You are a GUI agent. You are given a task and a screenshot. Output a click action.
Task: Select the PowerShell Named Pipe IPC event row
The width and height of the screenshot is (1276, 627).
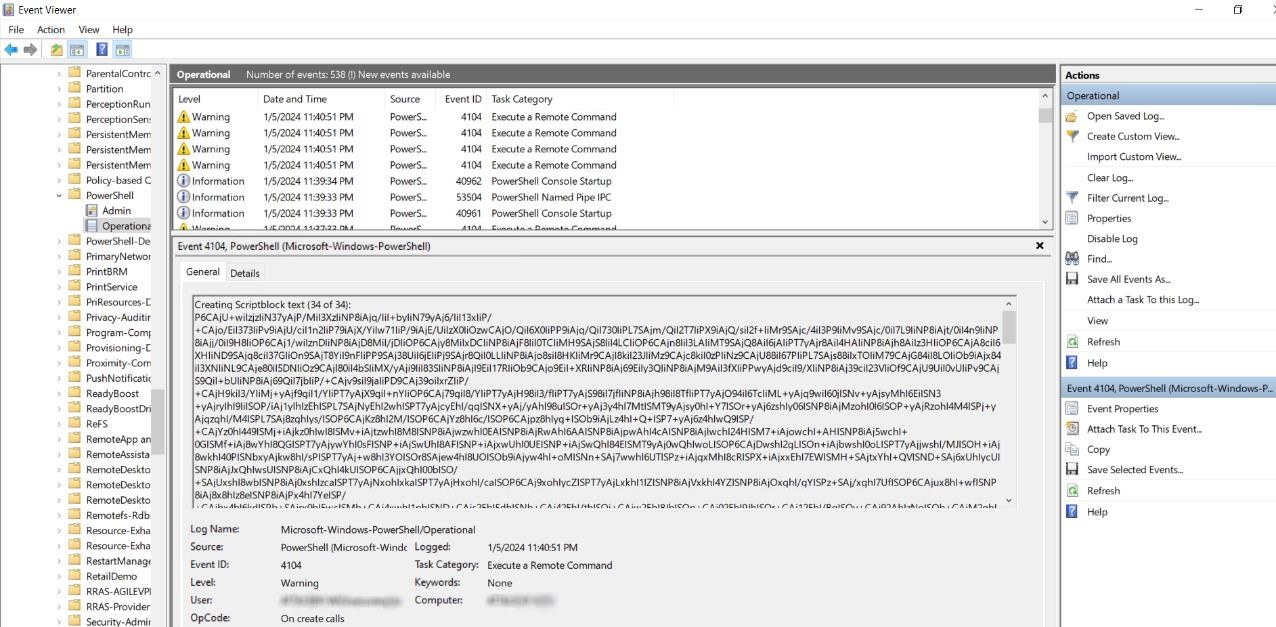[x=550, y=197]
